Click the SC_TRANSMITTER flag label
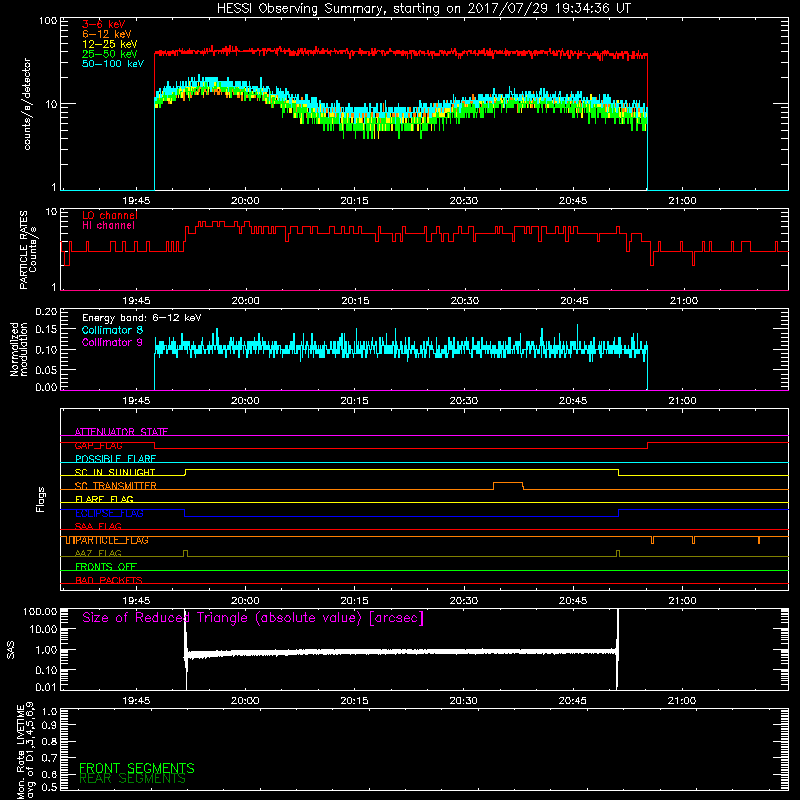 click(x=115, y=486)
